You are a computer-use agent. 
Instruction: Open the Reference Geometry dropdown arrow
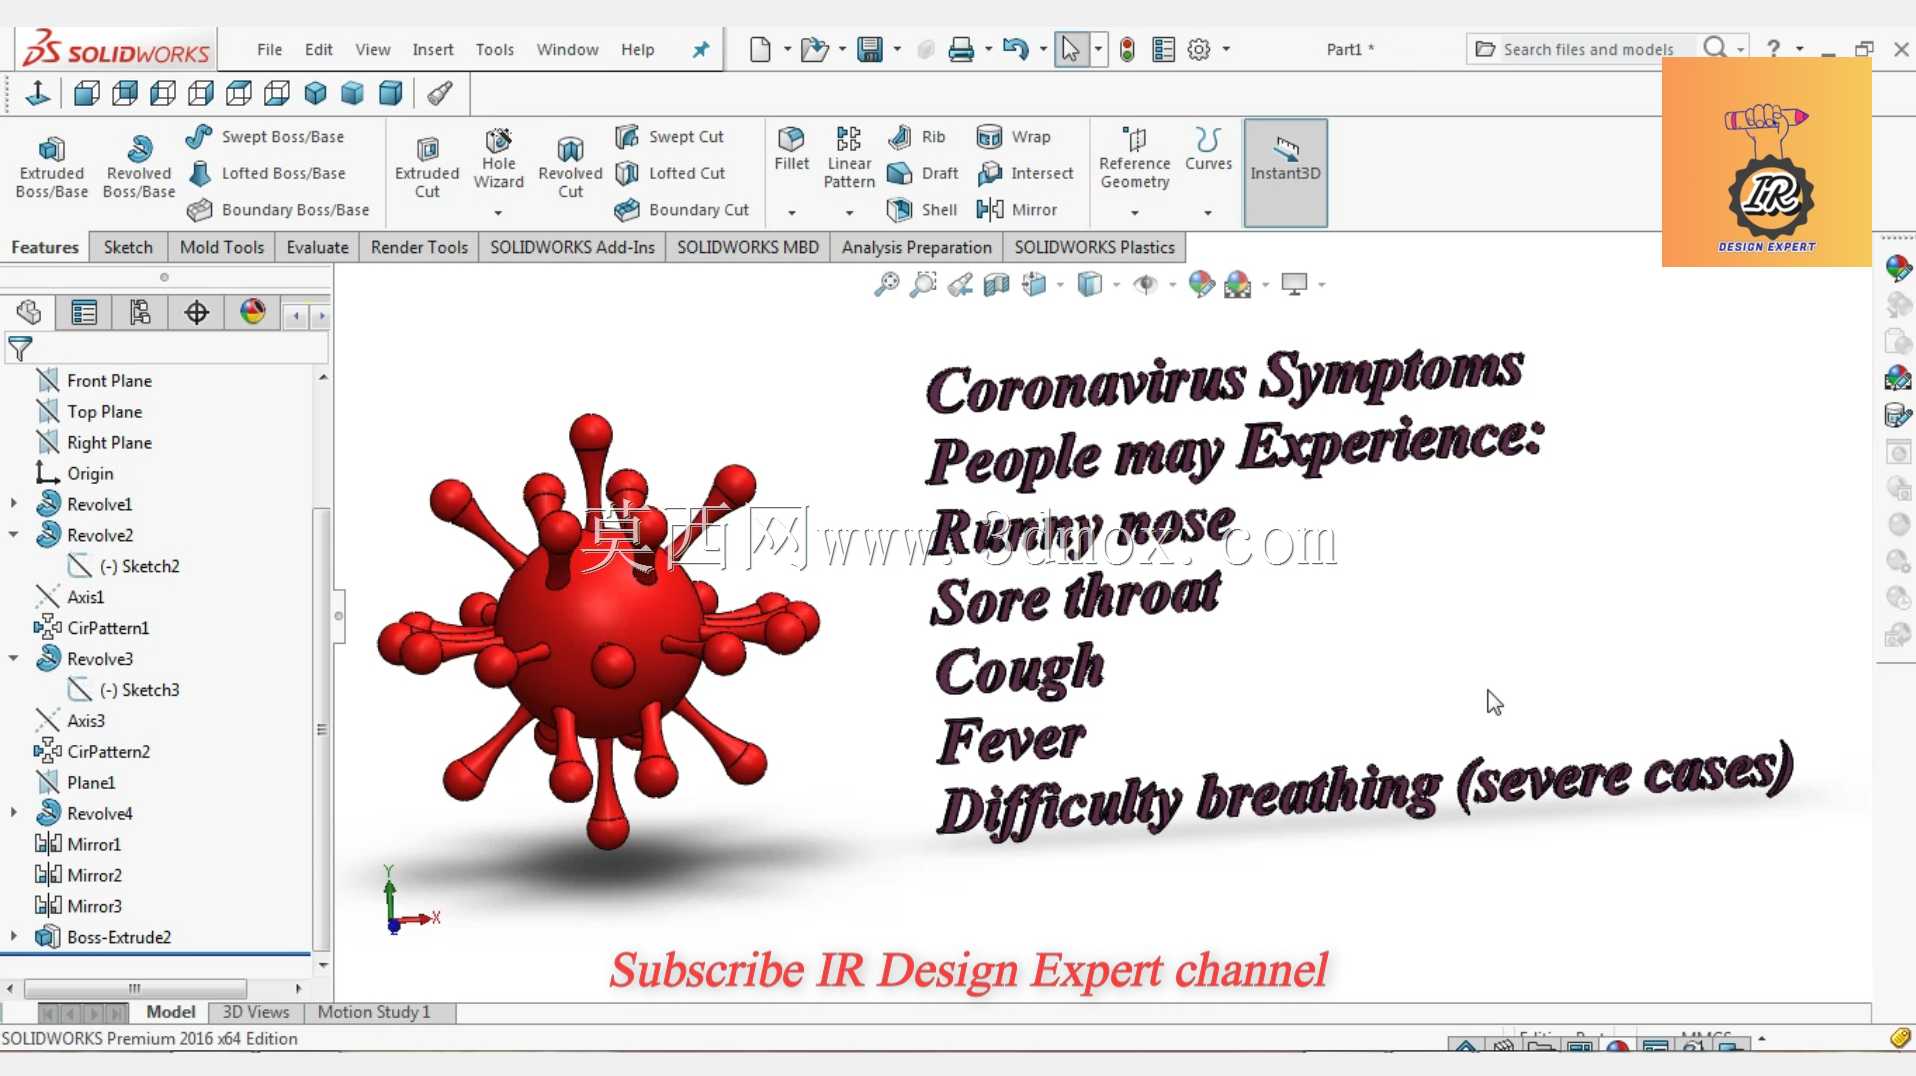[x=1134, y=212]
